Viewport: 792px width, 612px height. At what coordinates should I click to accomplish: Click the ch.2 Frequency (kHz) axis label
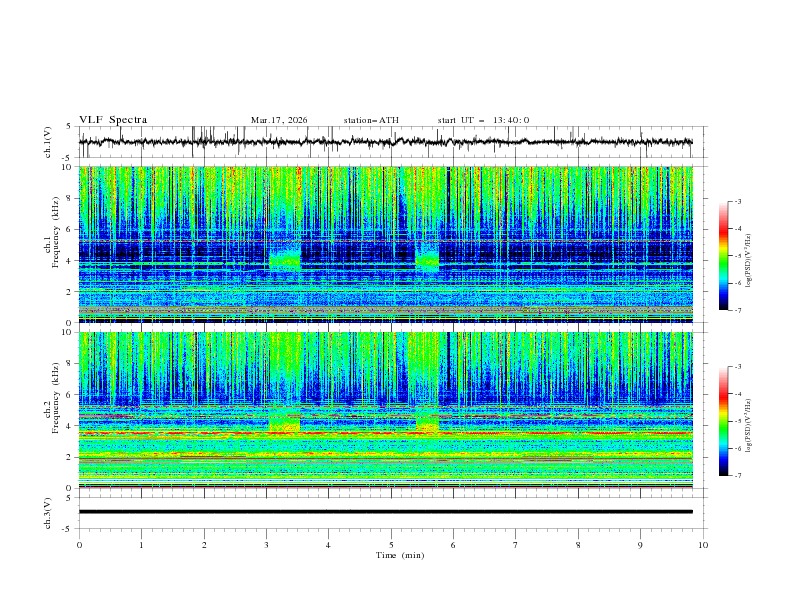52,398
